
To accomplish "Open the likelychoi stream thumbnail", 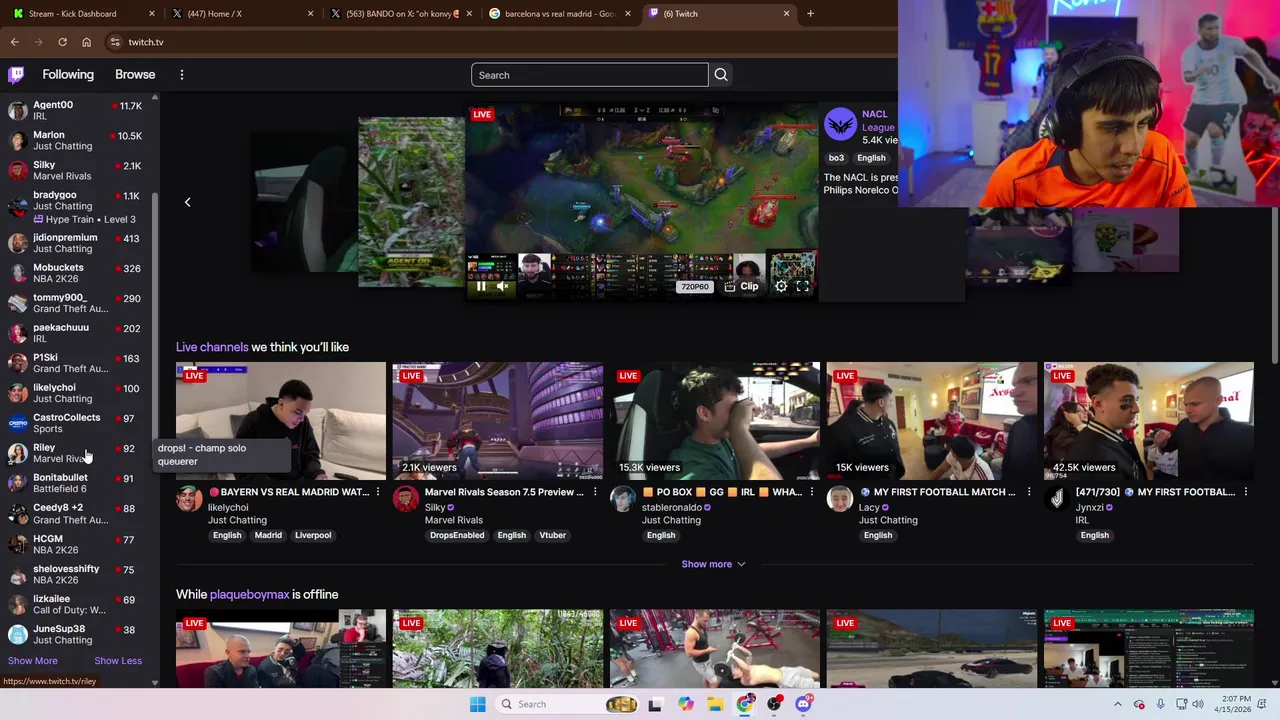I will click(x=281, y=421).
